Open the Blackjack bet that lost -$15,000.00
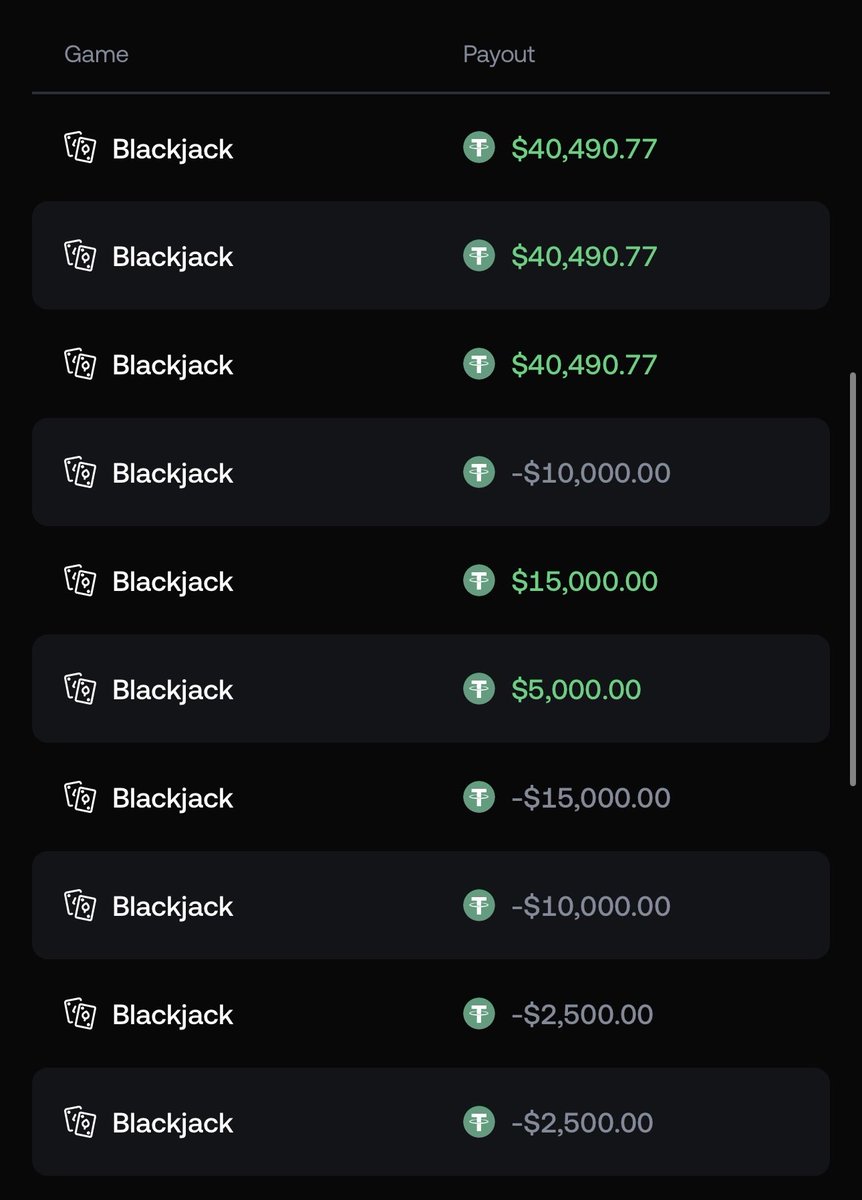This screenshot has height=1200, width=862. click(x=431, y=797)
